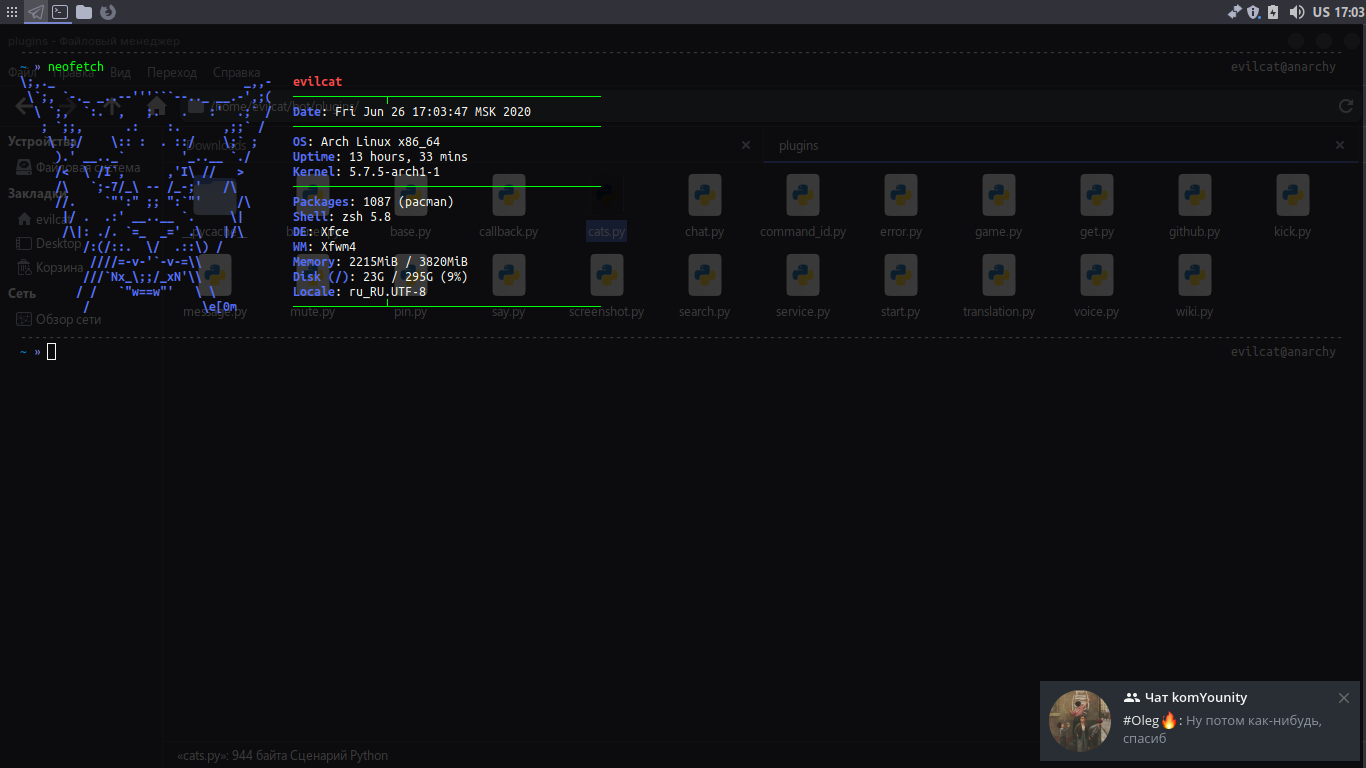This screenshot has width=1366, height=768.
Task: Switch to Telegram from the top panel
Action: tap(36, 12)
